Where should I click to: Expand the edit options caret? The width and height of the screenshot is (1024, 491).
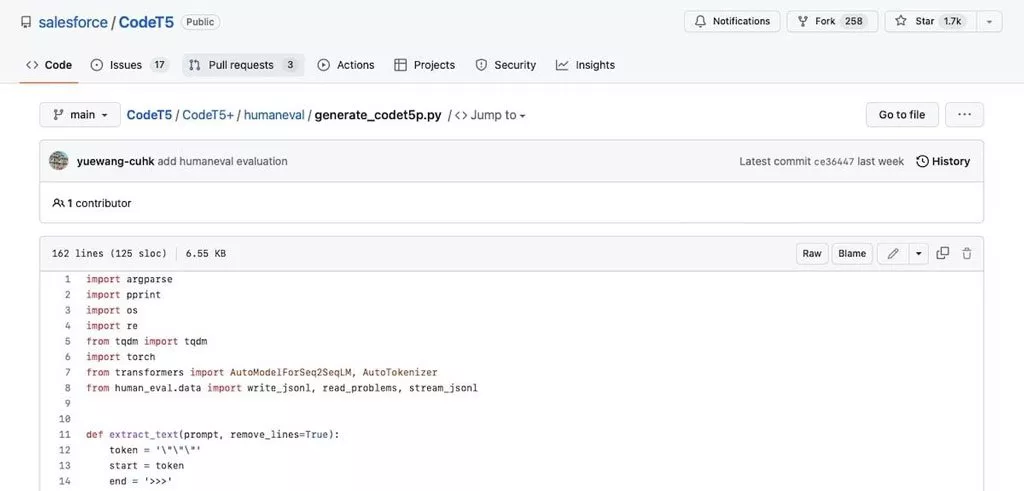click(918, 254)
